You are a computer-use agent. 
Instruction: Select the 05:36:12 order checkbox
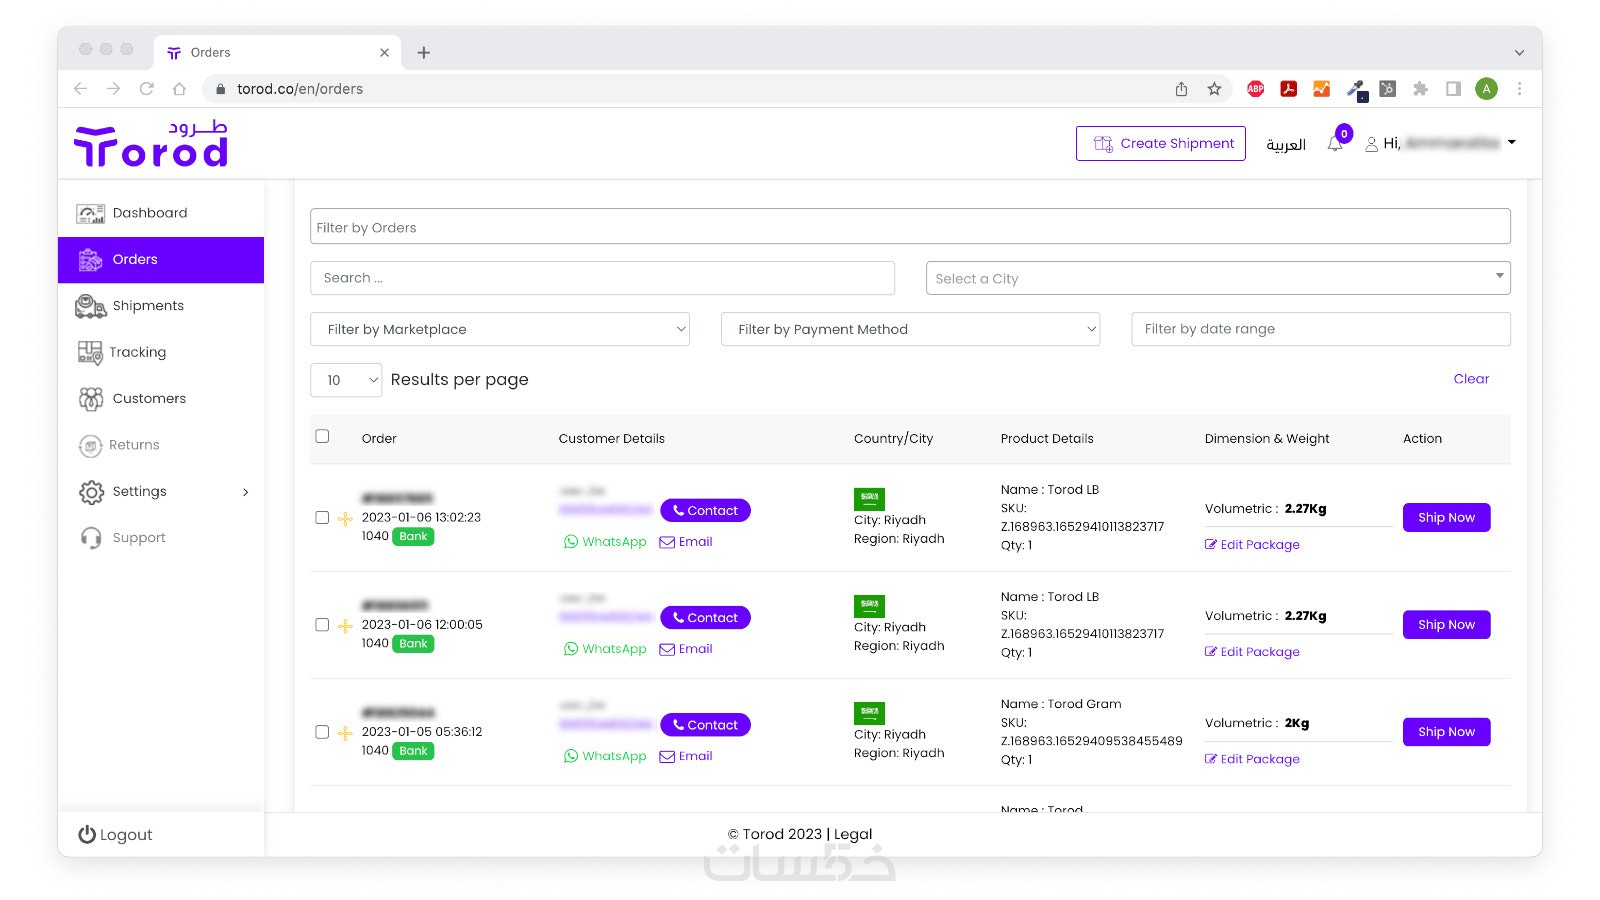point(322,732)
